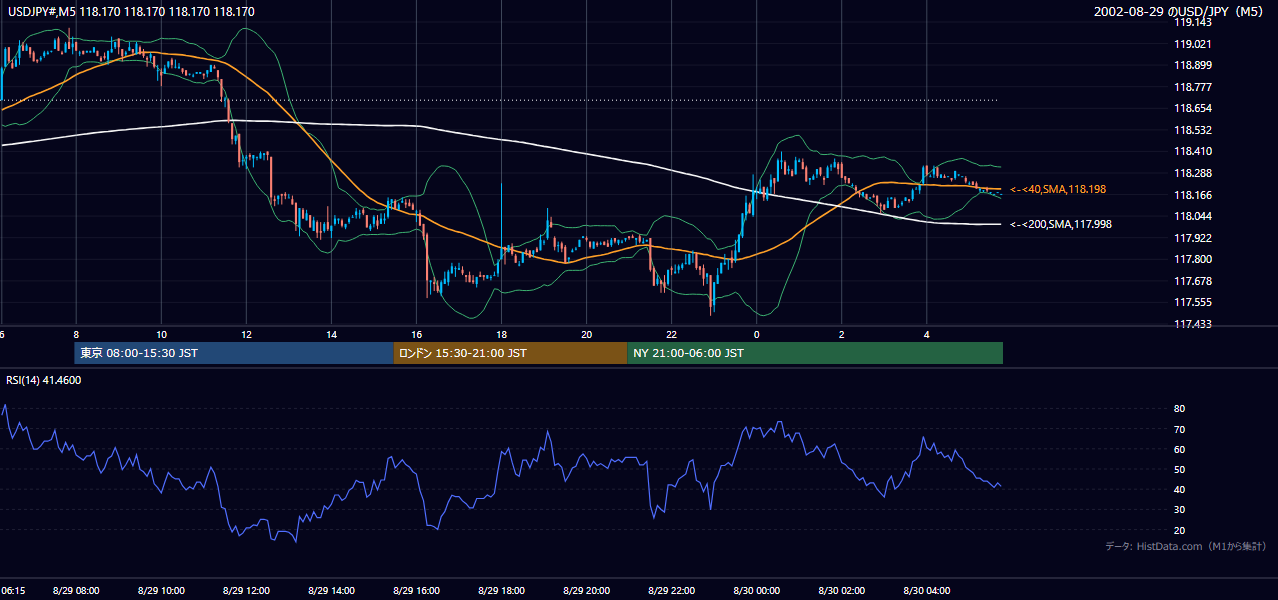Click the 8/30 02:00 time label

pyautogui.click(x=841, y=591)
